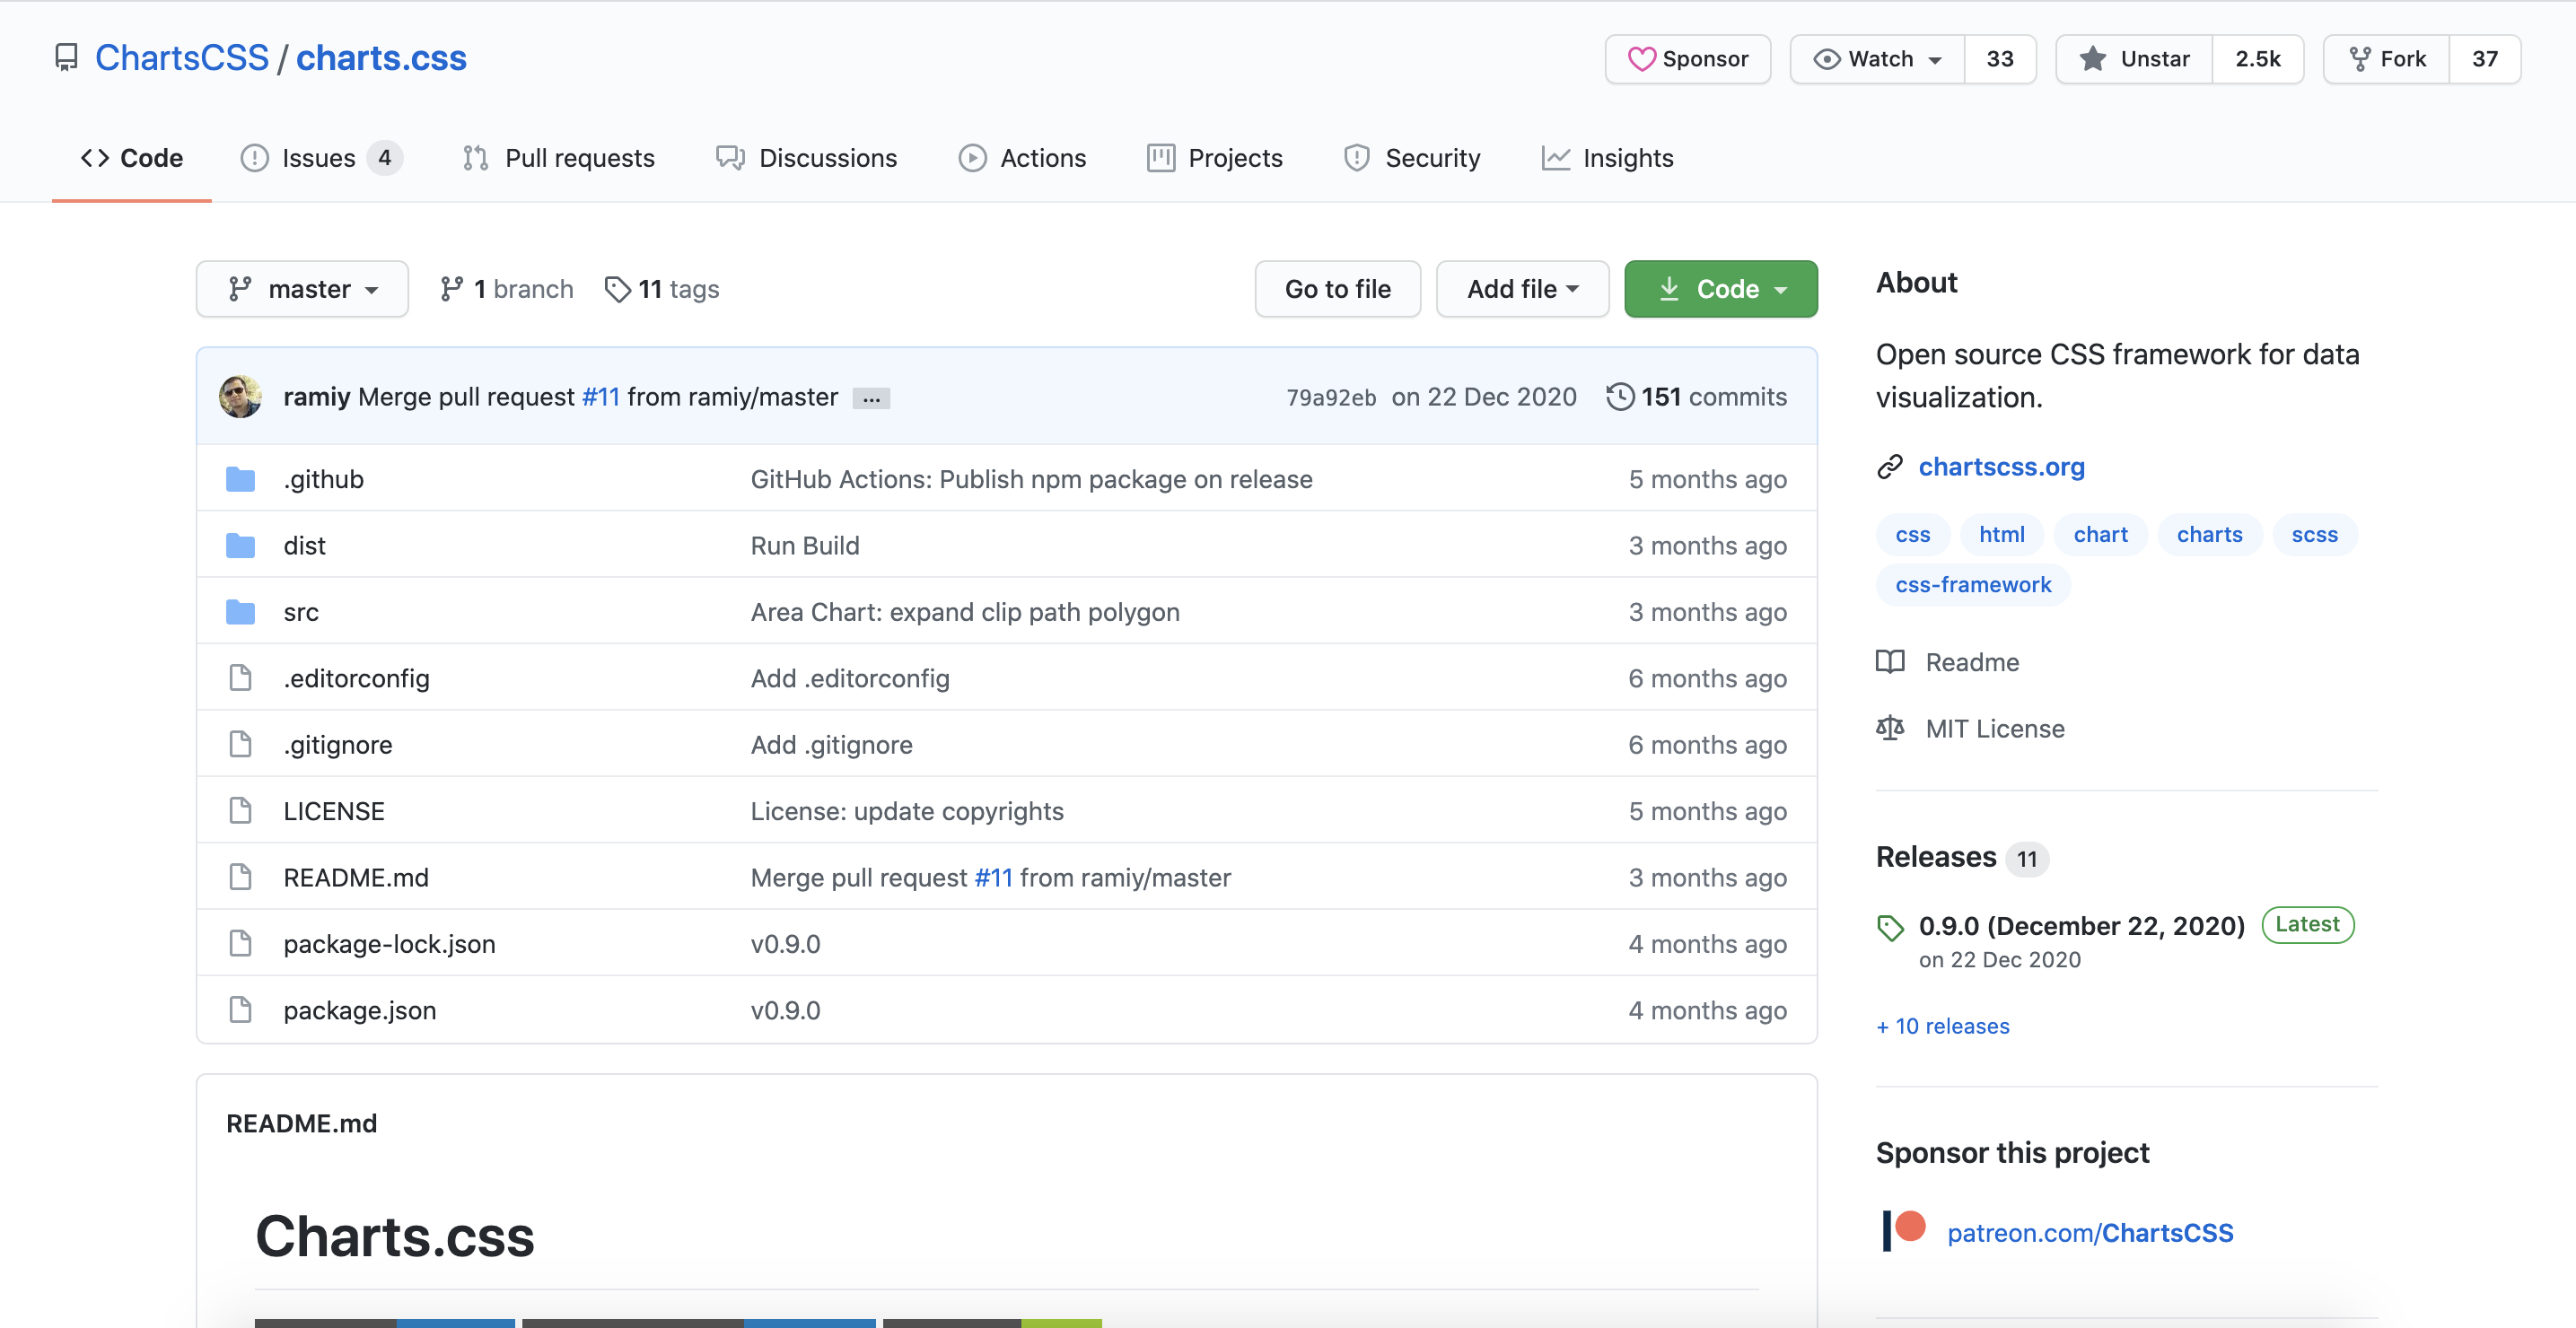Click the MIT License scale icon

click(1889, 728)
